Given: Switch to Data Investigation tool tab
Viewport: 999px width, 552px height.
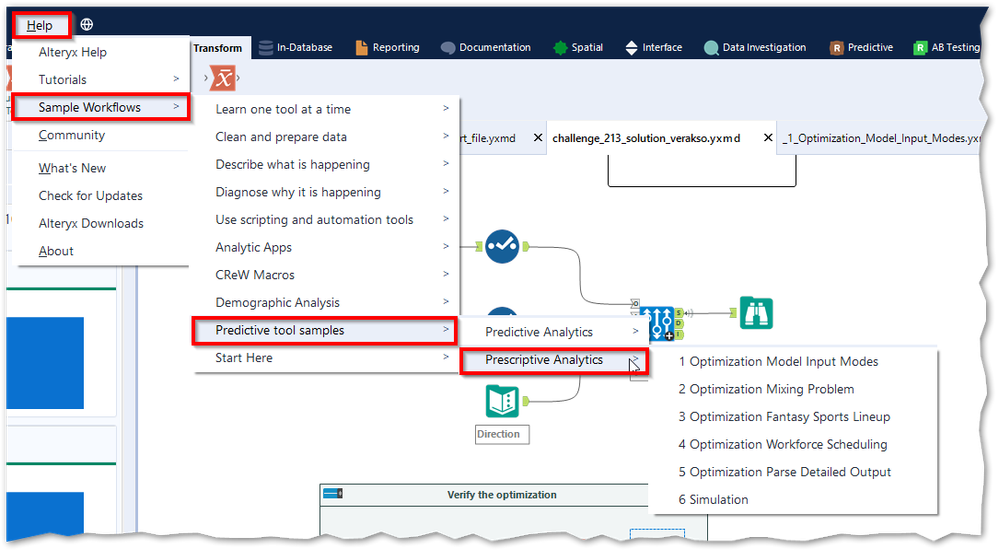Looking at the screenshot, I should [755, 47].
